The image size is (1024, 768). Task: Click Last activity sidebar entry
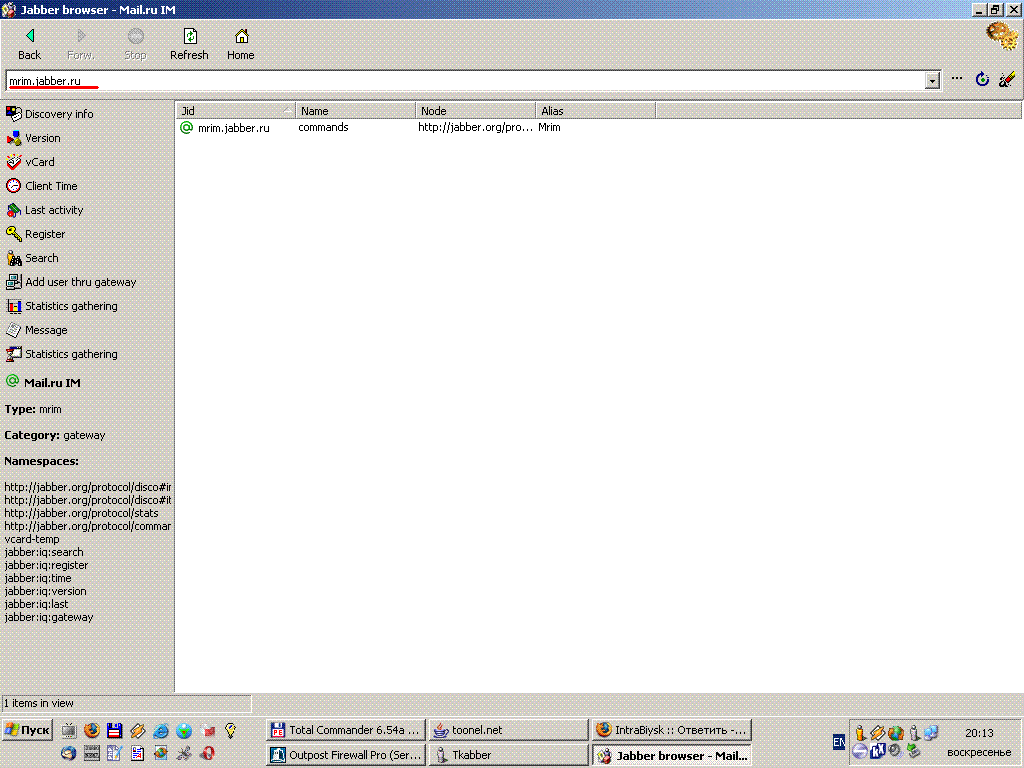click(53, 210)
